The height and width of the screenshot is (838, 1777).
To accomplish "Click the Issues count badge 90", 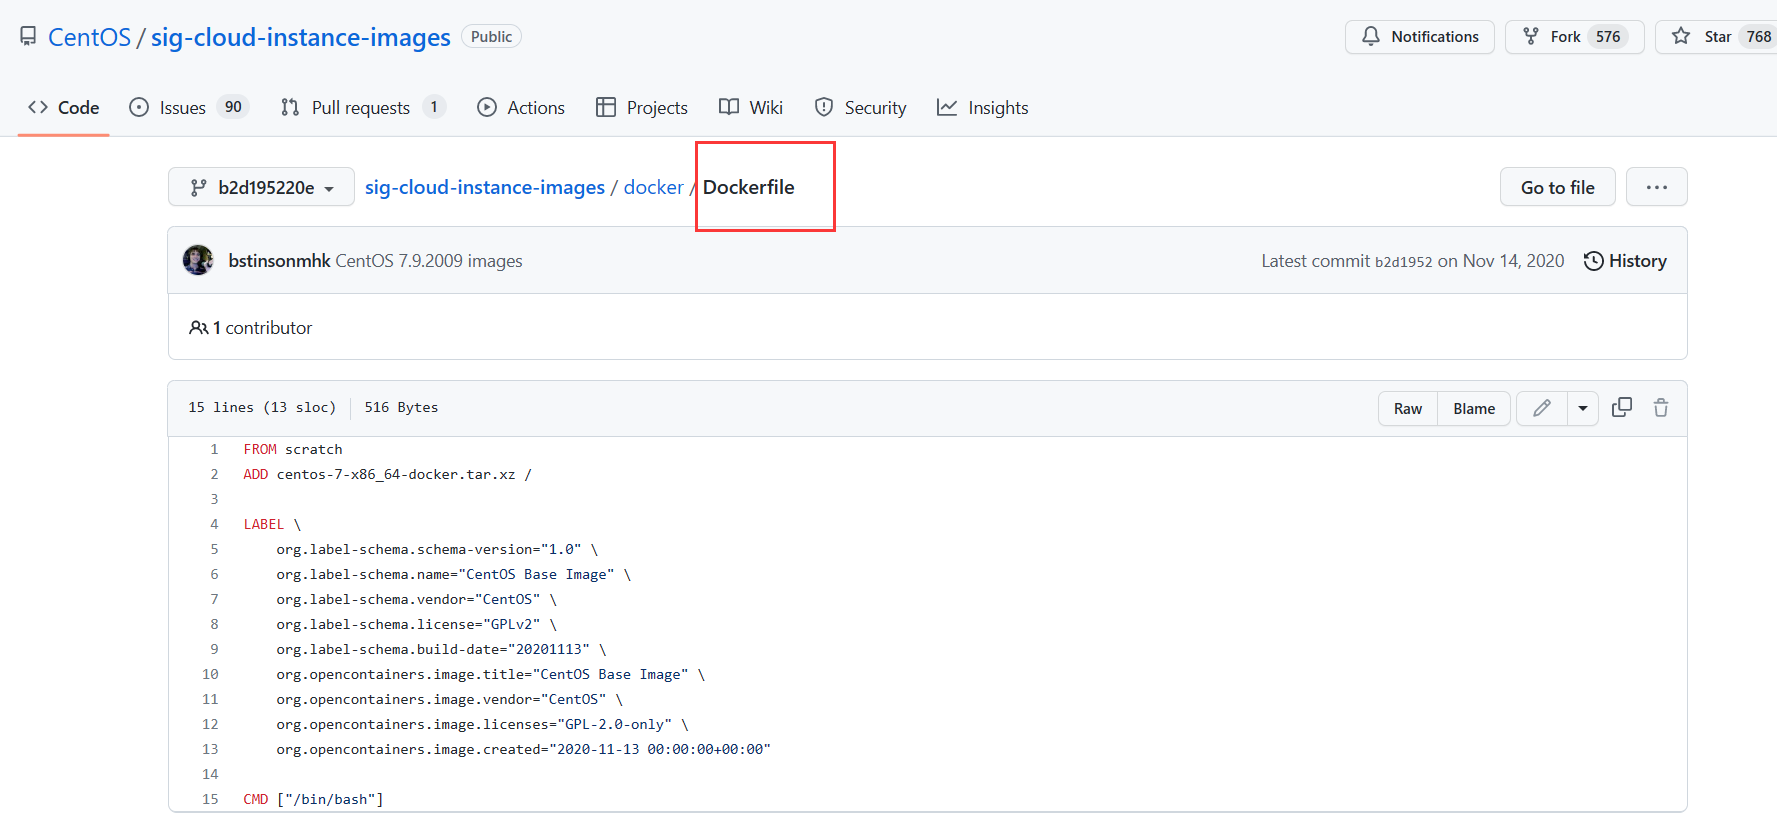I will tap(233, 107).
